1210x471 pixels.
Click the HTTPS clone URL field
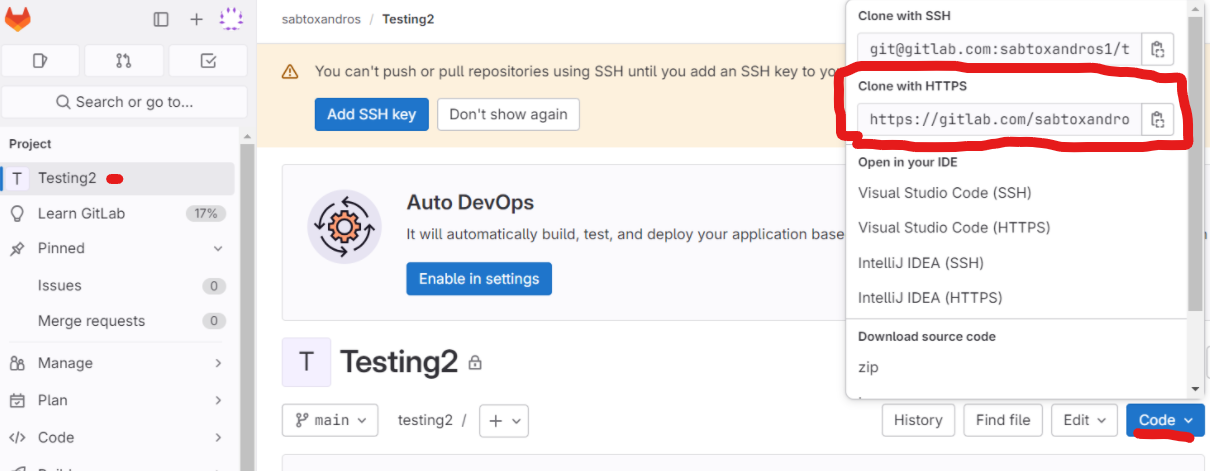(x=999, y=120)
